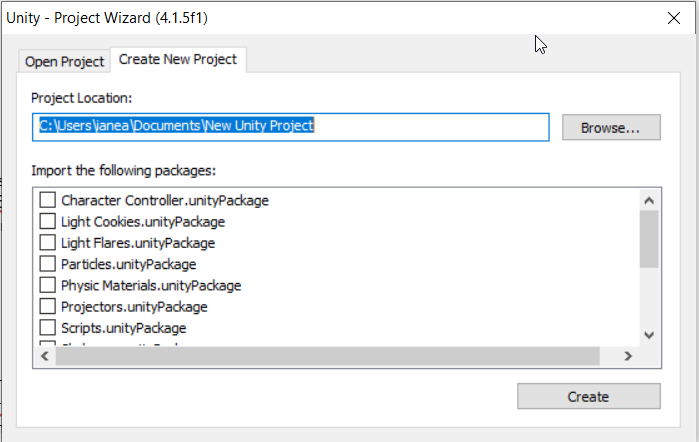Screen dimensions: 699x442
Task: Click the horizontal scroll right arrow
Action: click(628, 356)
